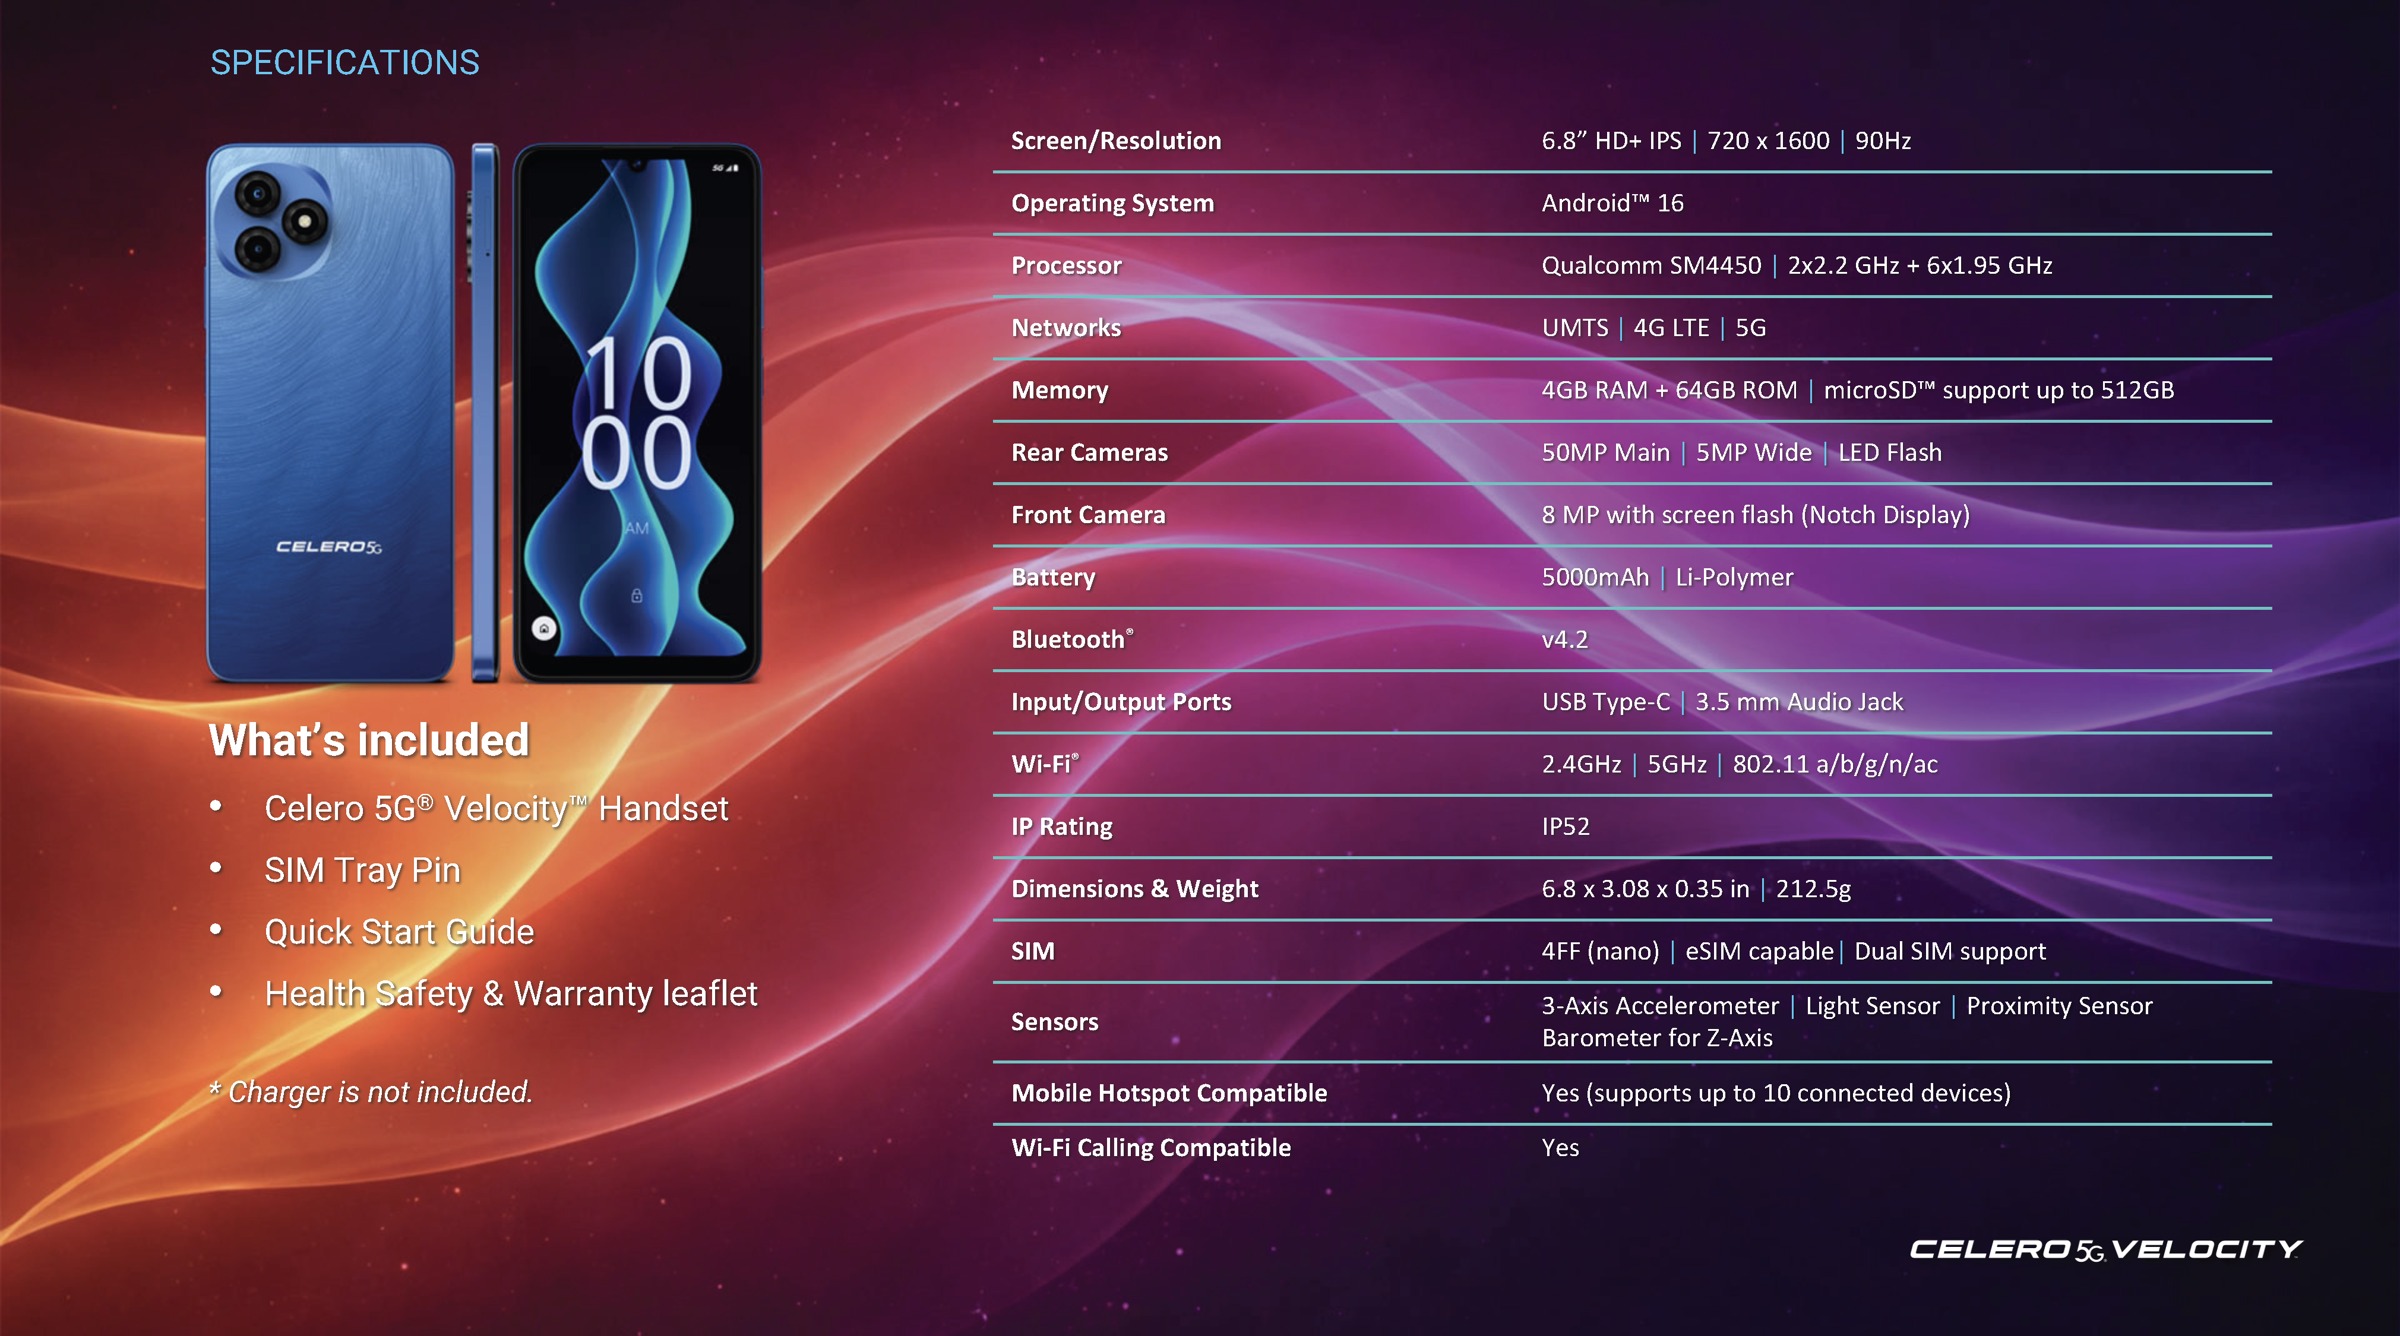Click "Celero 5G Velocity Handset" bullet
Screen dimensions: 2400x1336
point(496,808)
